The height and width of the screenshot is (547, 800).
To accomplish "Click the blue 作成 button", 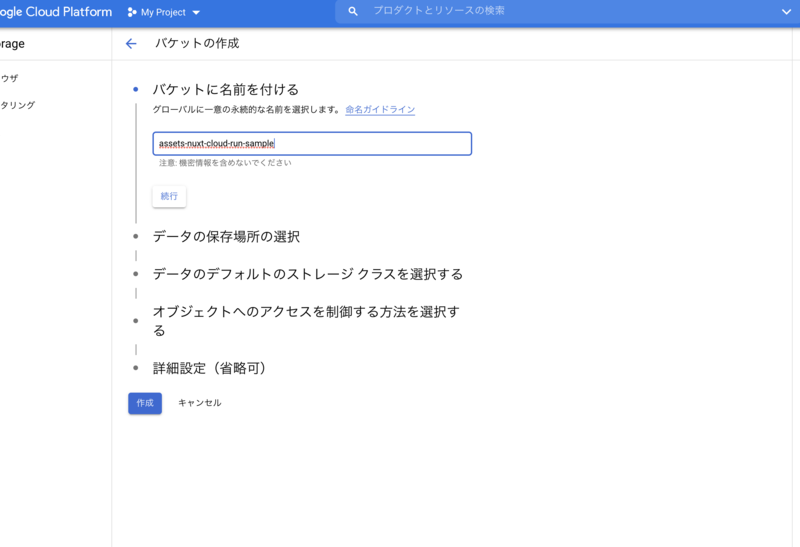I will (145, 403).
